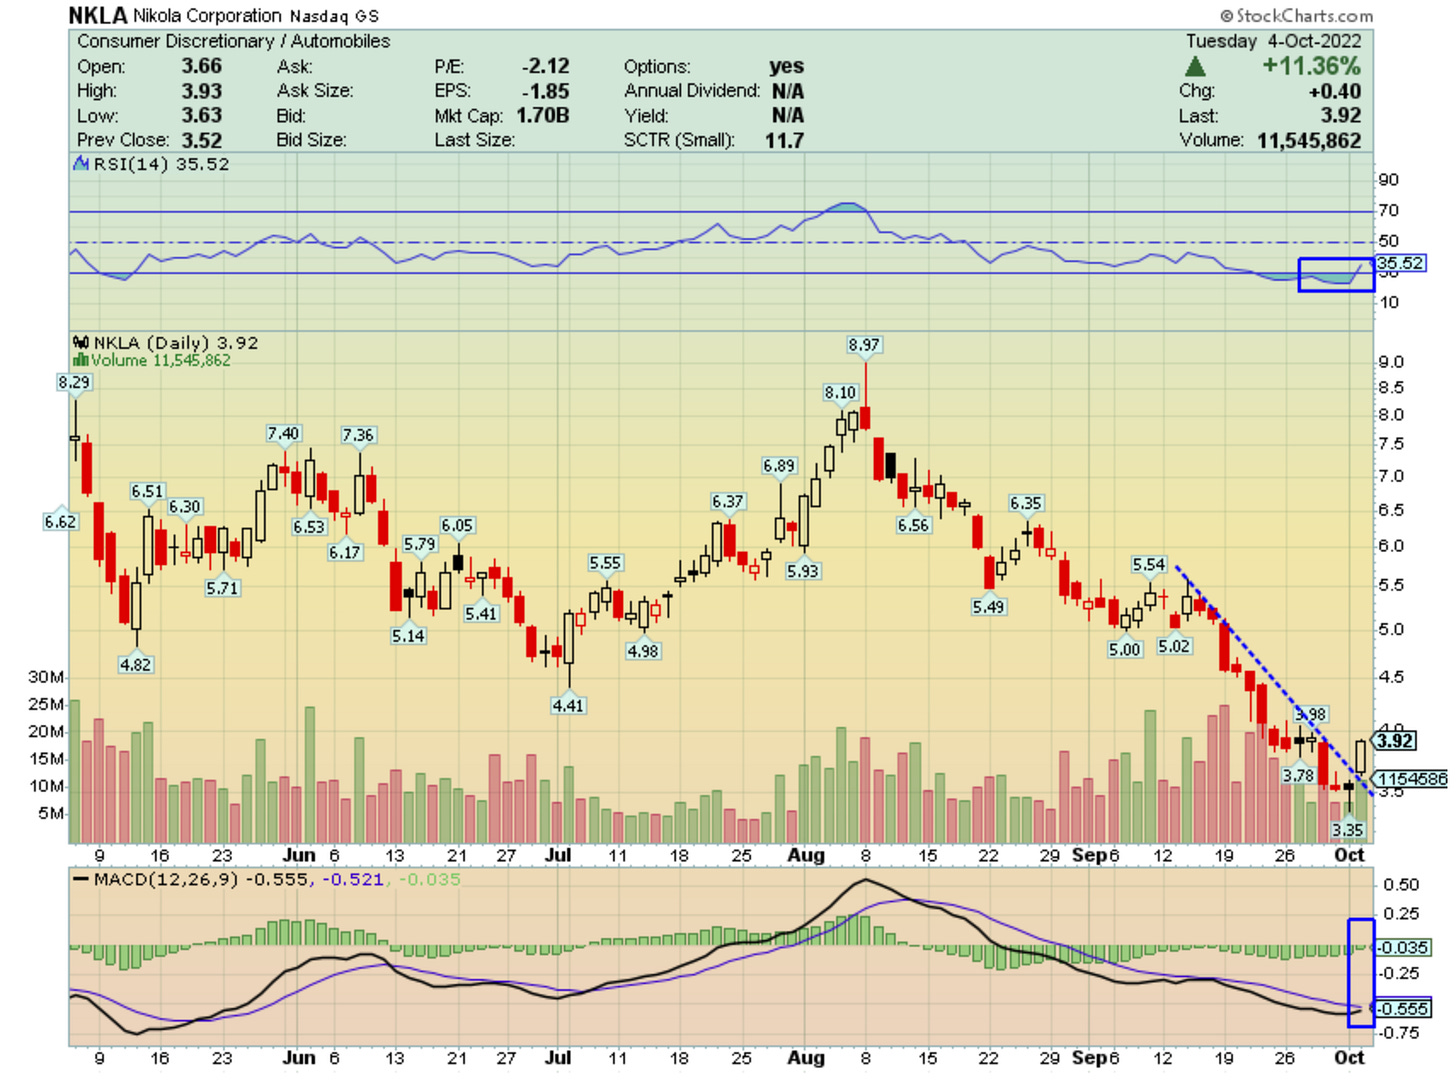Click the Options value yes
The height and width of the screenshot is (1081, 1456).
787,66
